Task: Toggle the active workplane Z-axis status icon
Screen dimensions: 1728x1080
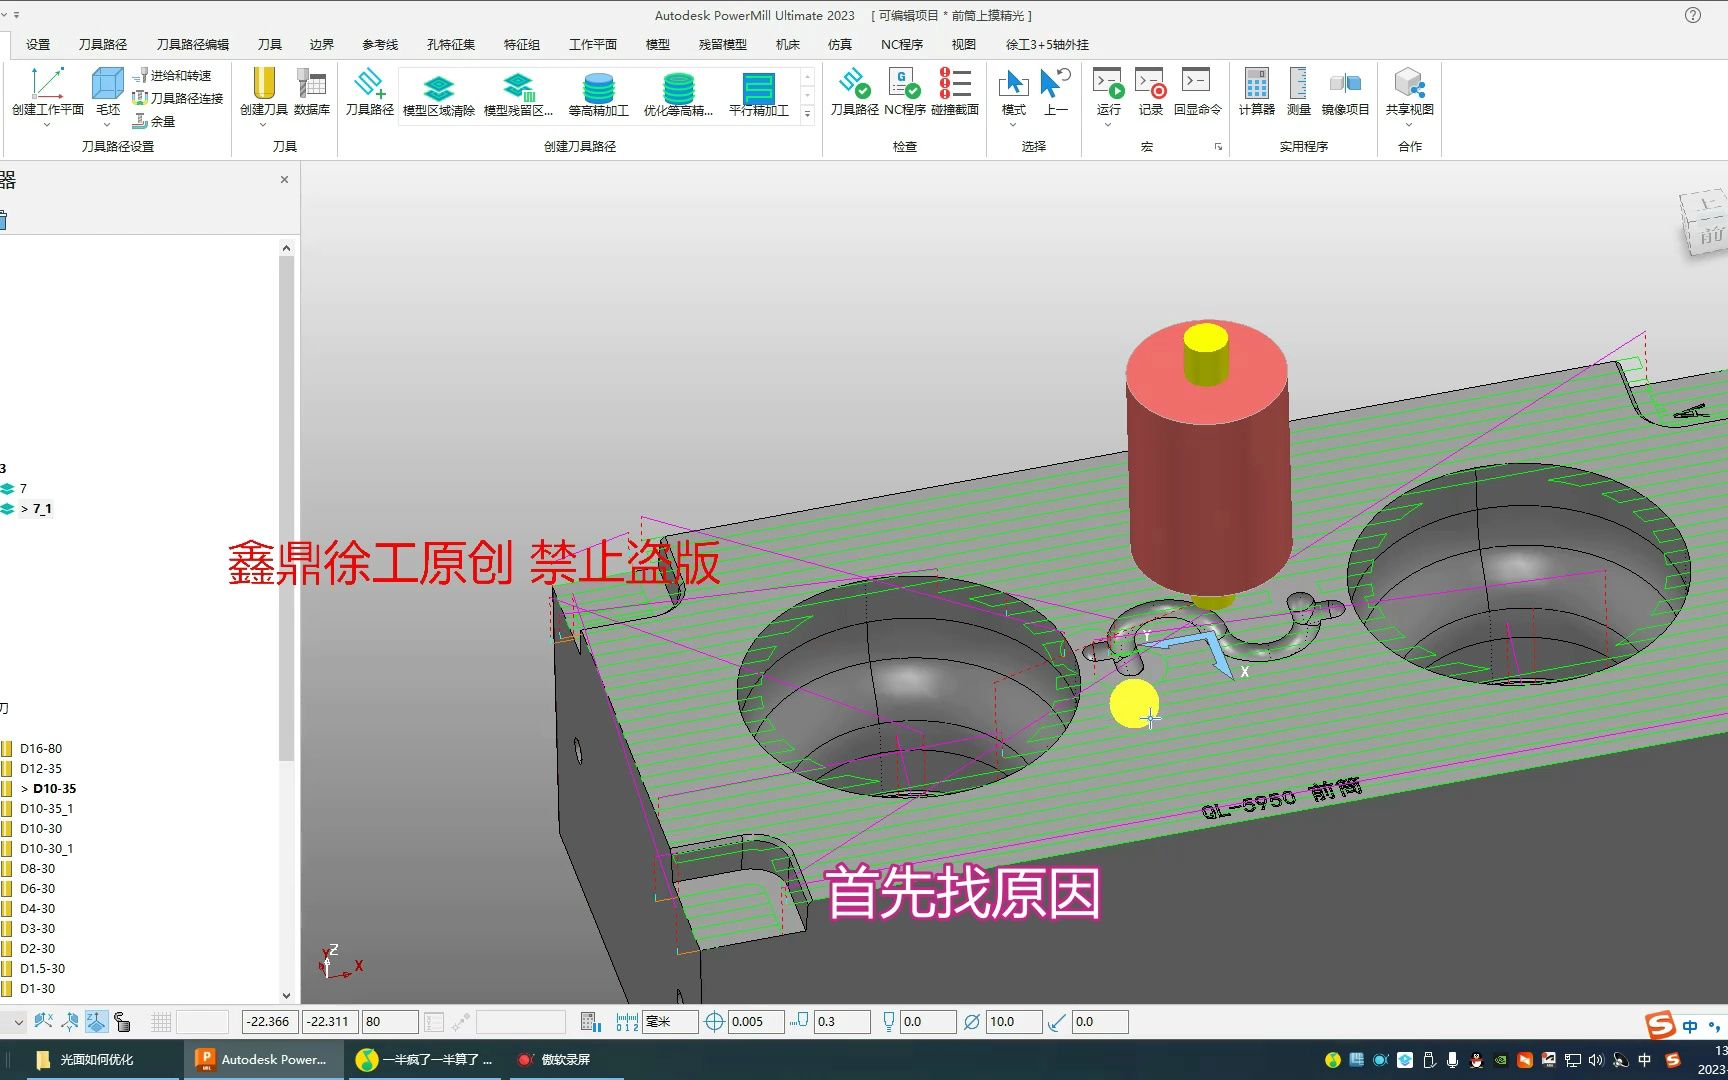Action: [96, 1022]
